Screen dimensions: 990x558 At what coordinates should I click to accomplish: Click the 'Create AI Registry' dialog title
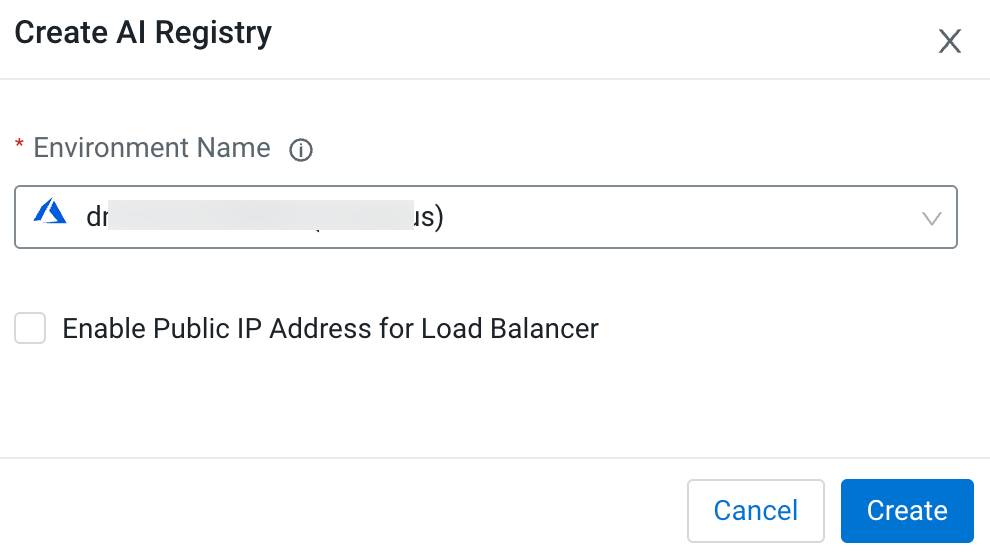pyautogui.click(x=143, y=33)
